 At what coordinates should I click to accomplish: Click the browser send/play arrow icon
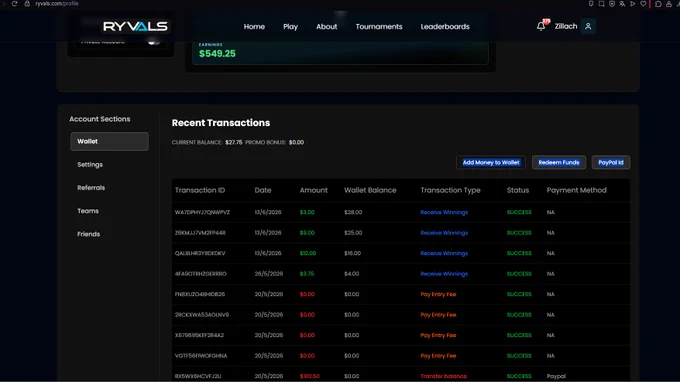point(633,3)
